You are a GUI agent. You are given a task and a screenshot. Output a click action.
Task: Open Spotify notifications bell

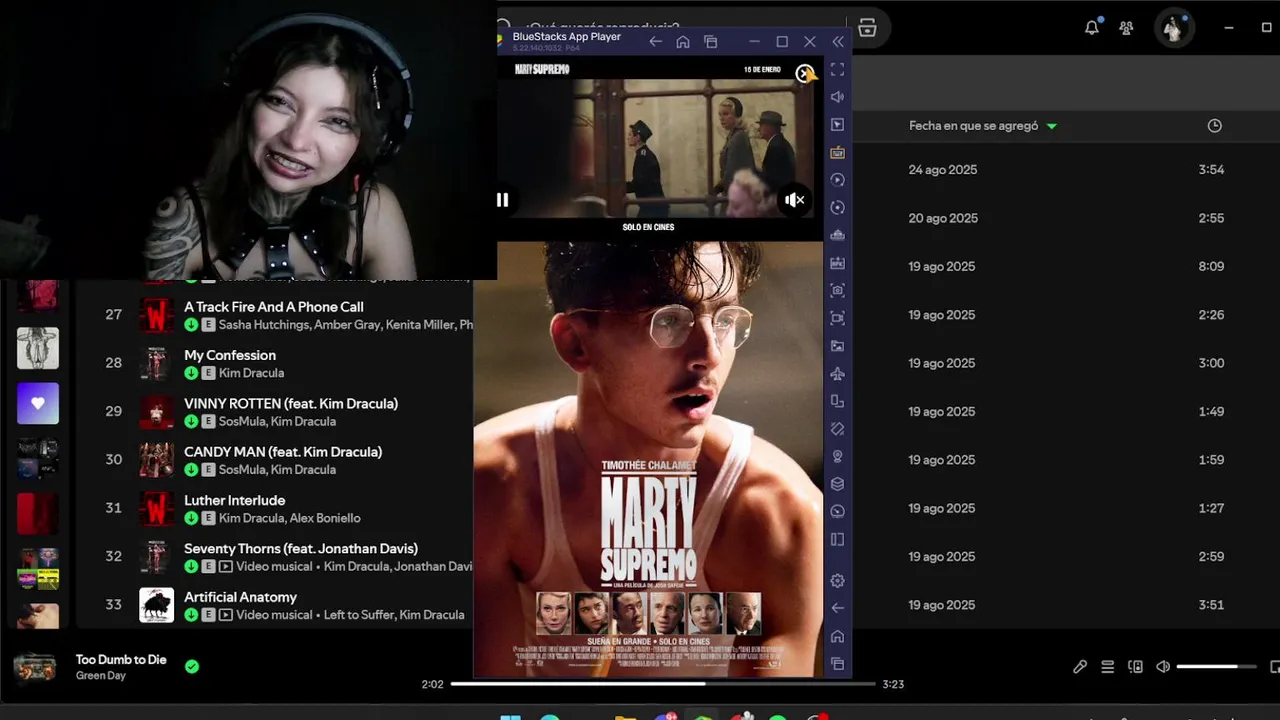1092,28
